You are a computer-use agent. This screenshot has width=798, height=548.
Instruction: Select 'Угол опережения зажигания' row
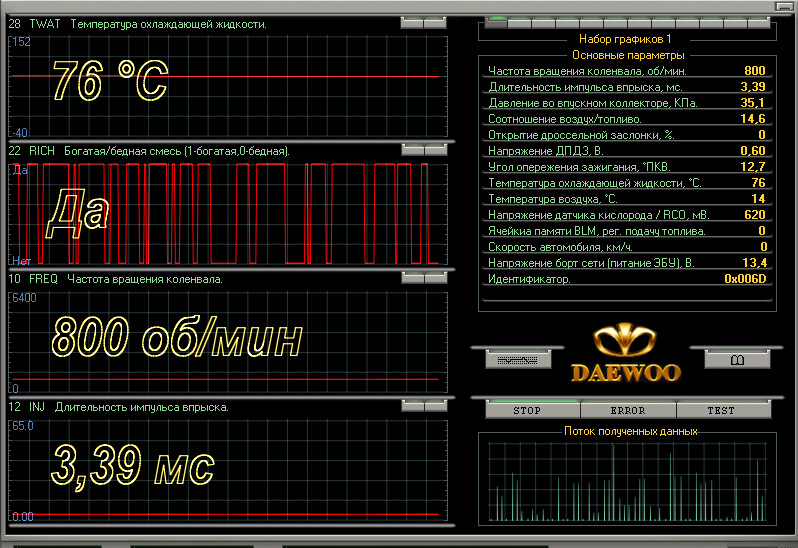627,167
